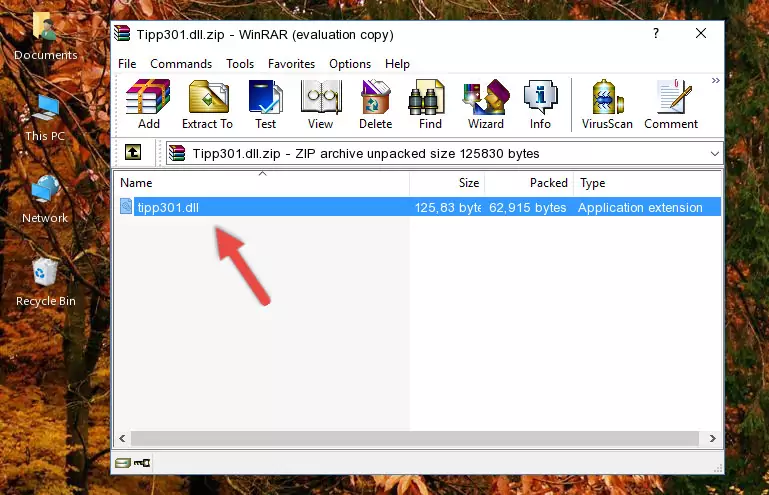
Task: Open the Help menu
Action: click(x=397, y=64)
